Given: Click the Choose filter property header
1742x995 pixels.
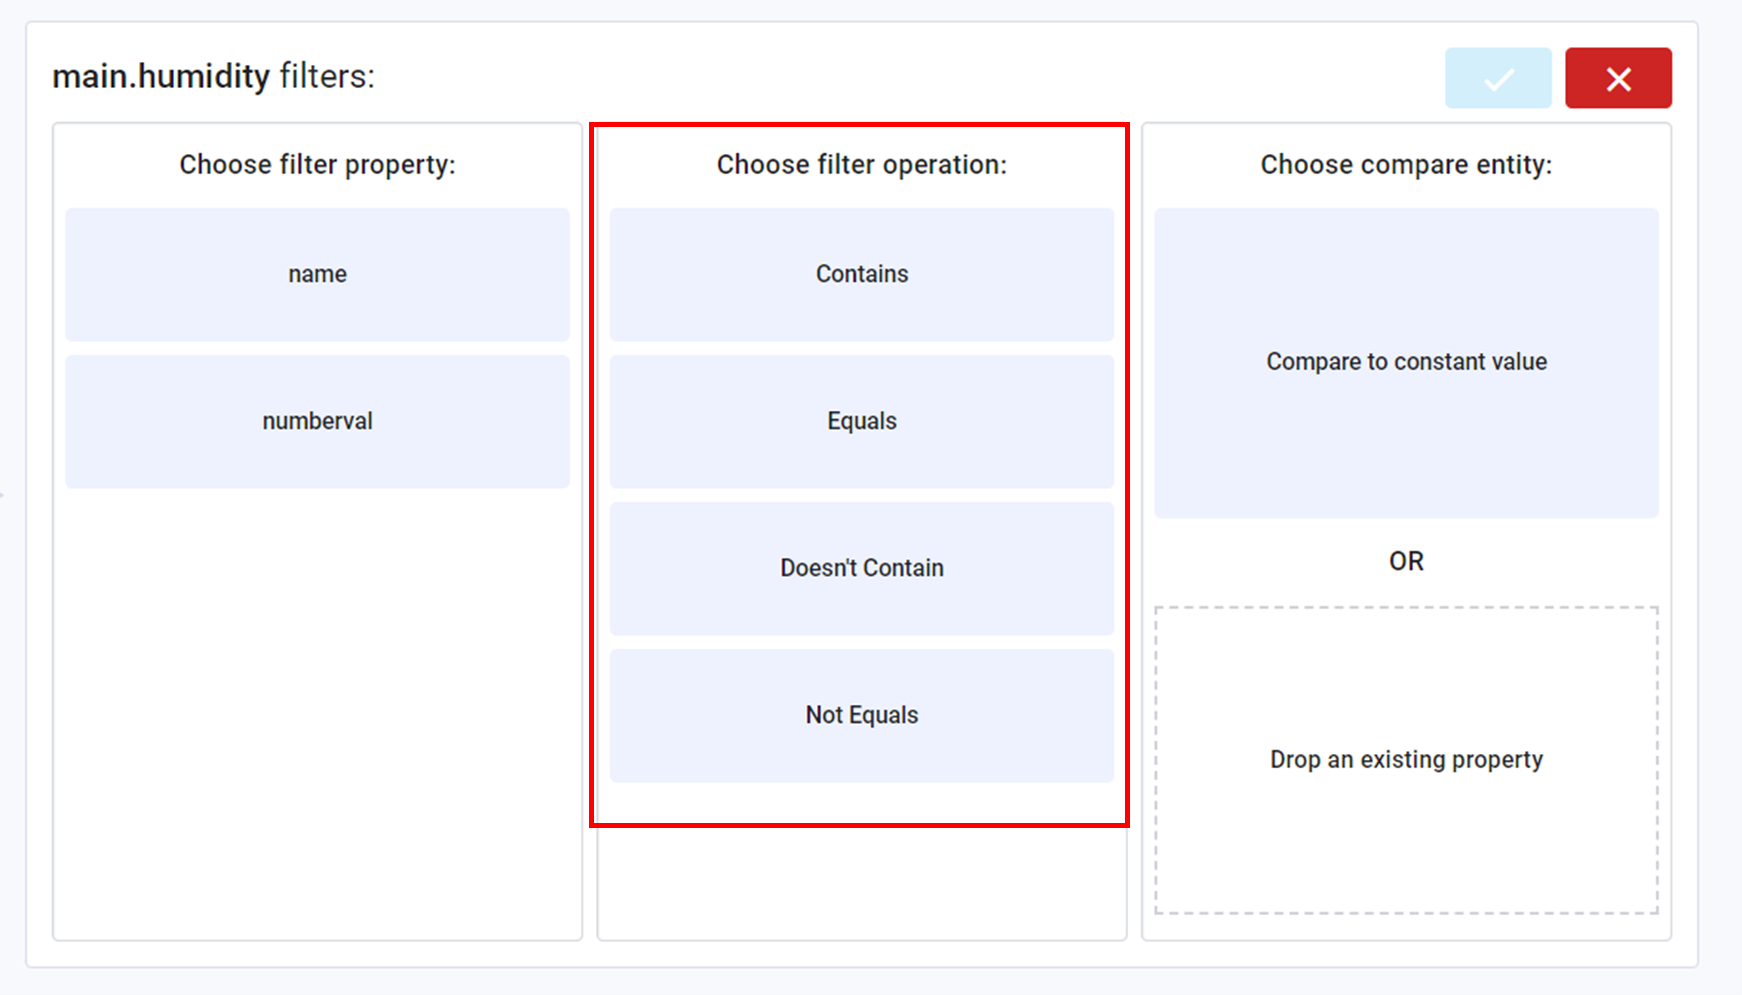Looking at the screenshot, I should [317, 164].
